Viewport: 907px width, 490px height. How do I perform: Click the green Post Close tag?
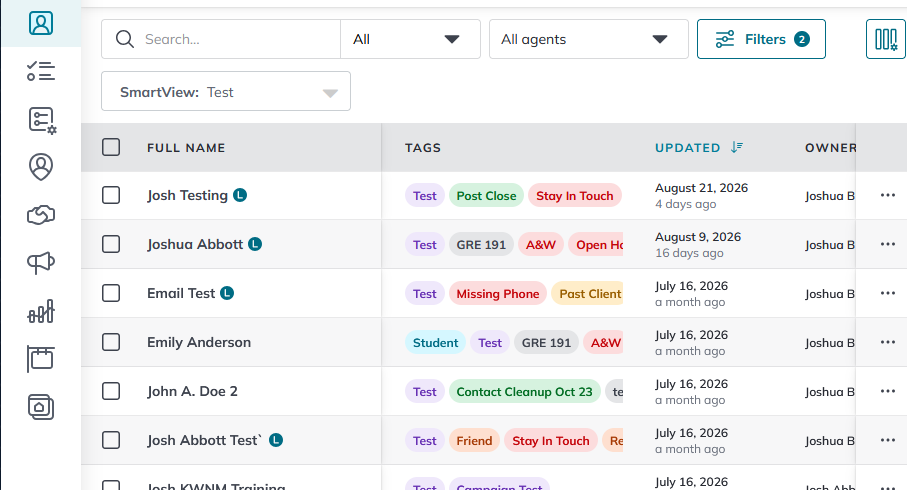[x=486, y=196]
